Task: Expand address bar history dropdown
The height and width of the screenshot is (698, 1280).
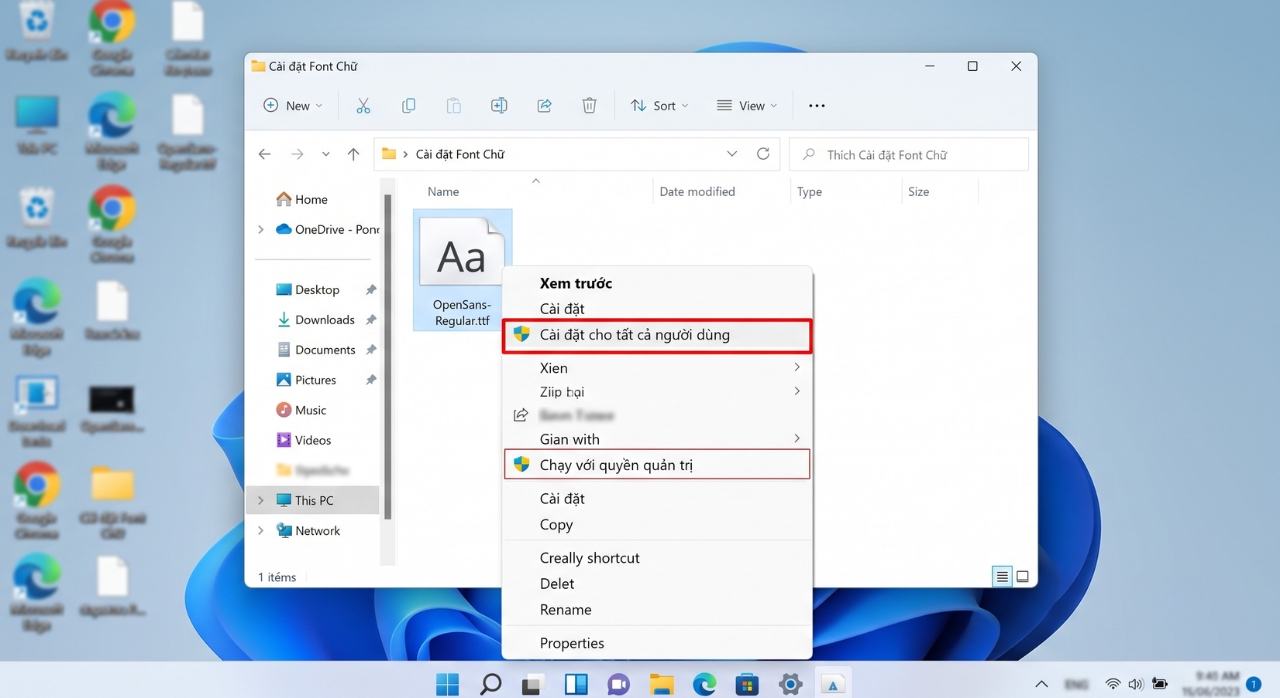Action: coord(732,154)
